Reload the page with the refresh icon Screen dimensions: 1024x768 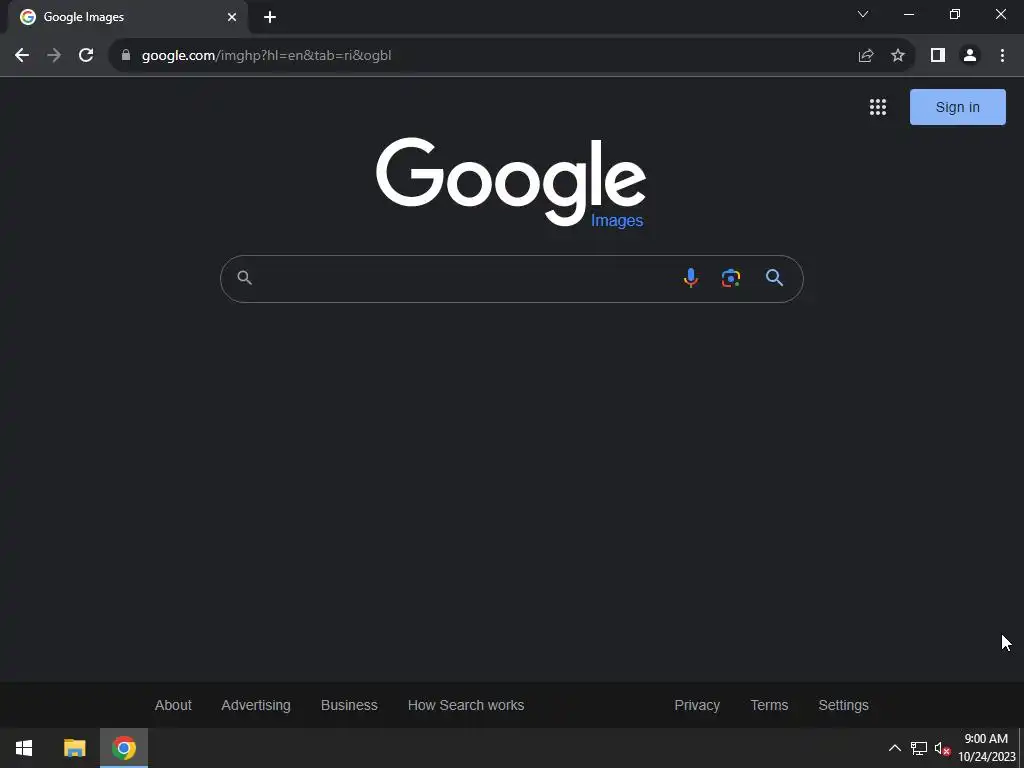[86, 56]
